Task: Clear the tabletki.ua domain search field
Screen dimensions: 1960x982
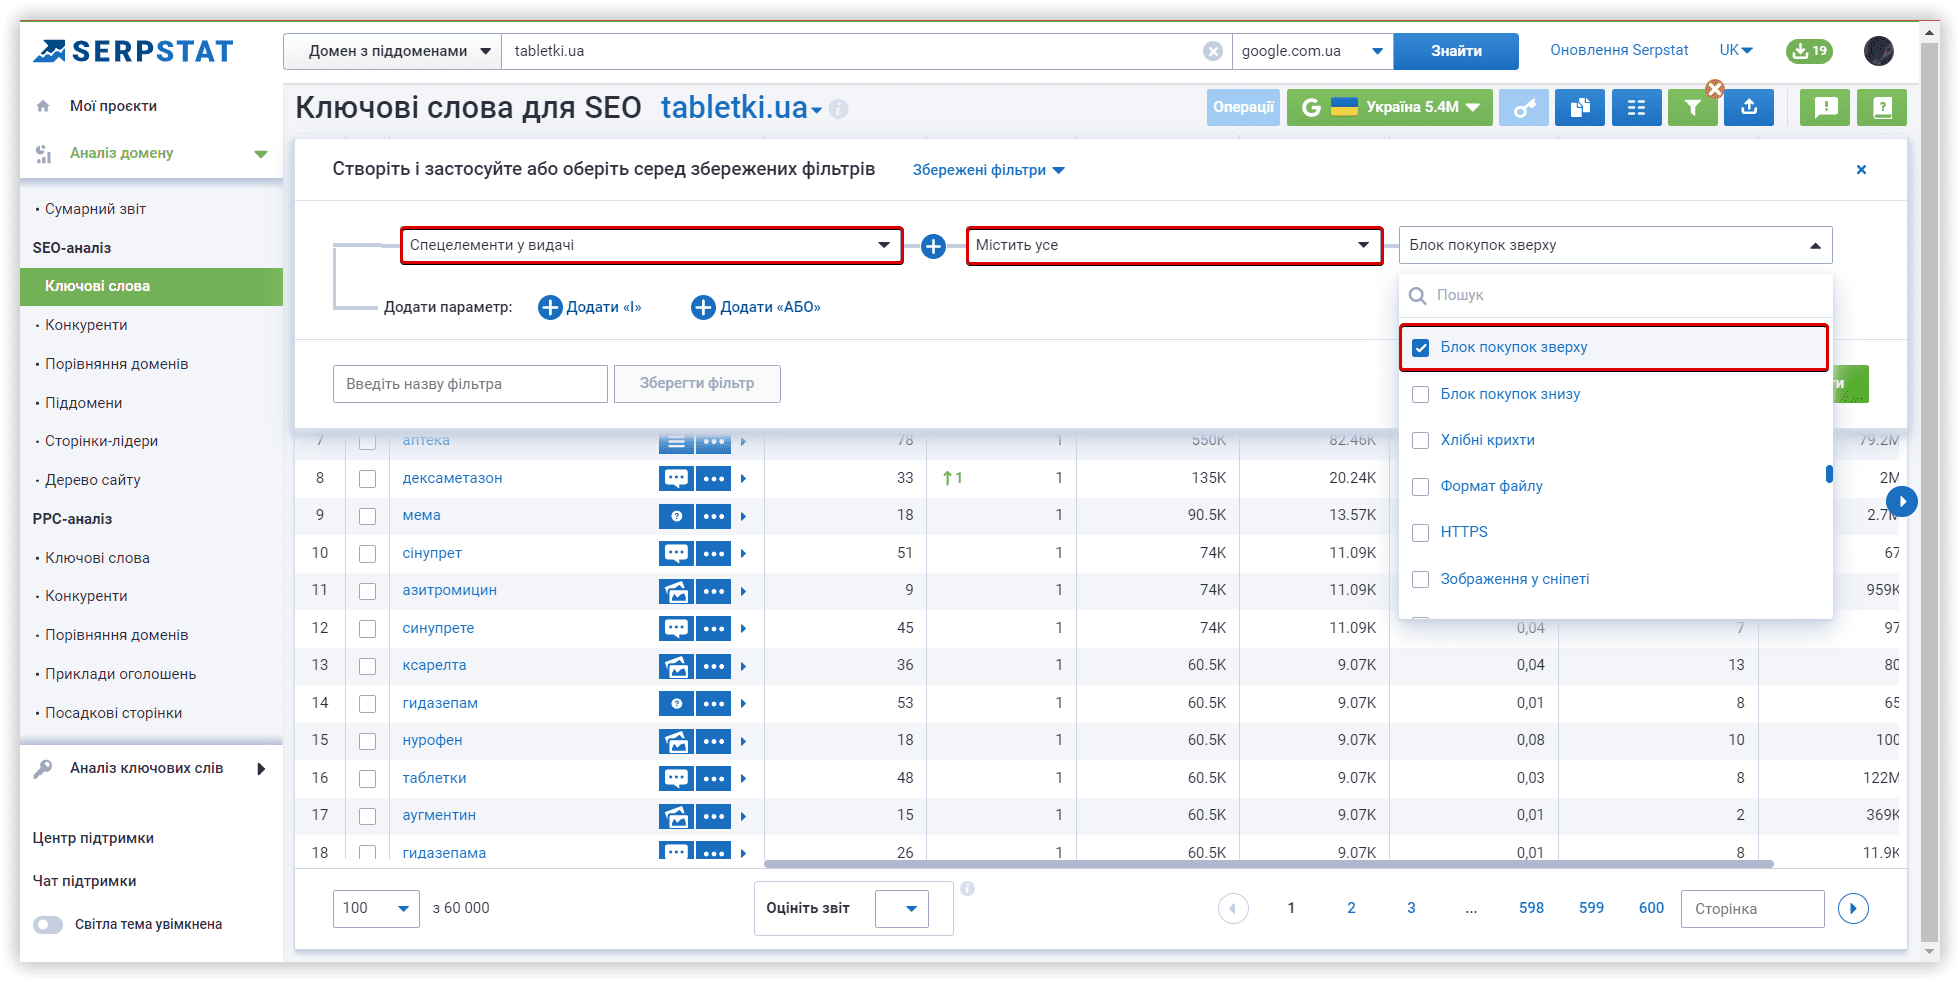Action: [x=1212, y=51]
